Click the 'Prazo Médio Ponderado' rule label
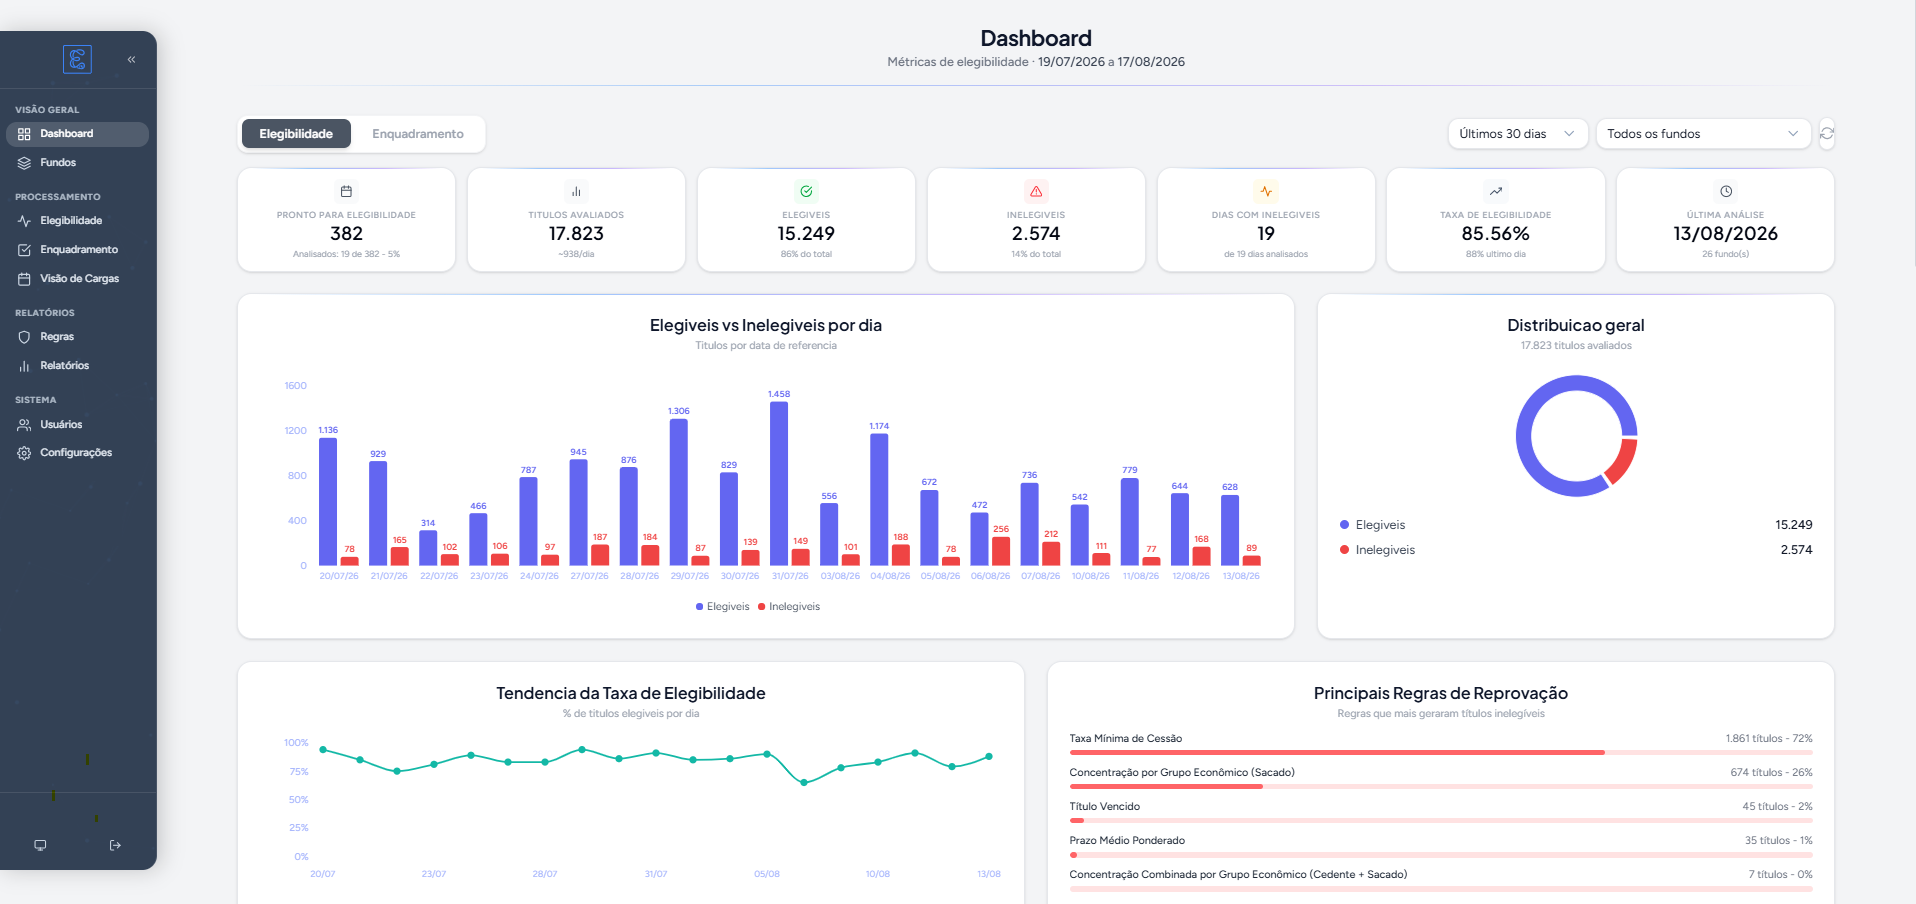Viewport: 1916px width, 904px height. (x=1127, y=841)
